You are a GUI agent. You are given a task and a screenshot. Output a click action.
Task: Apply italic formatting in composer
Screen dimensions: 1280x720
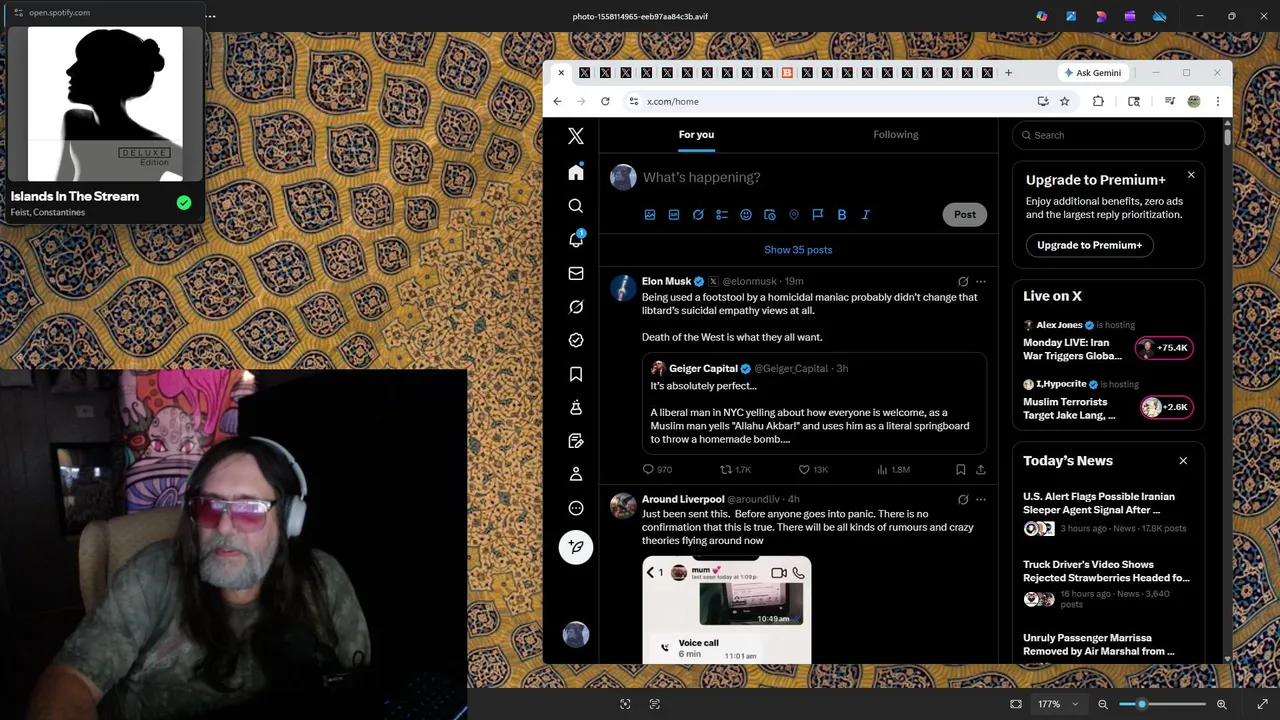tap(866, 214)
